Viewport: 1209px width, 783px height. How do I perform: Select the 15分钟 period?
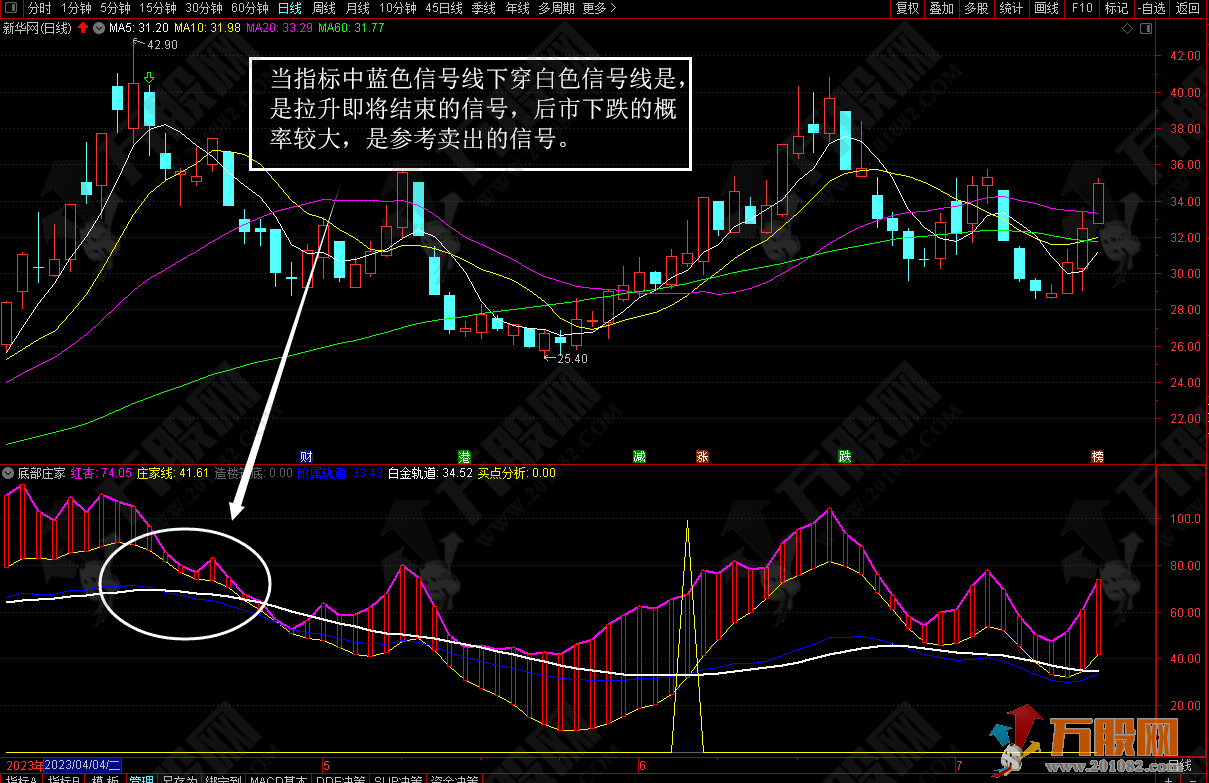(158, 8)
